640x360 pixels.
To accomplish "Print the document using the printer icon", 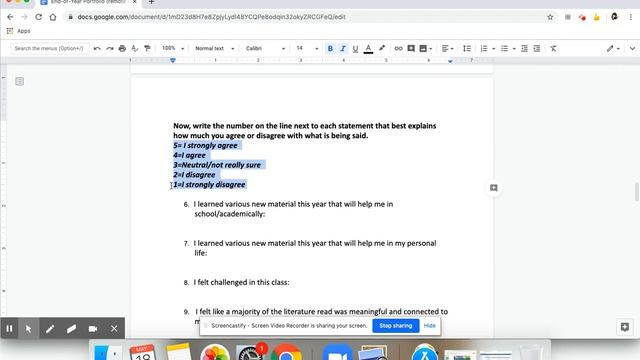I will [x=122, y=49].
